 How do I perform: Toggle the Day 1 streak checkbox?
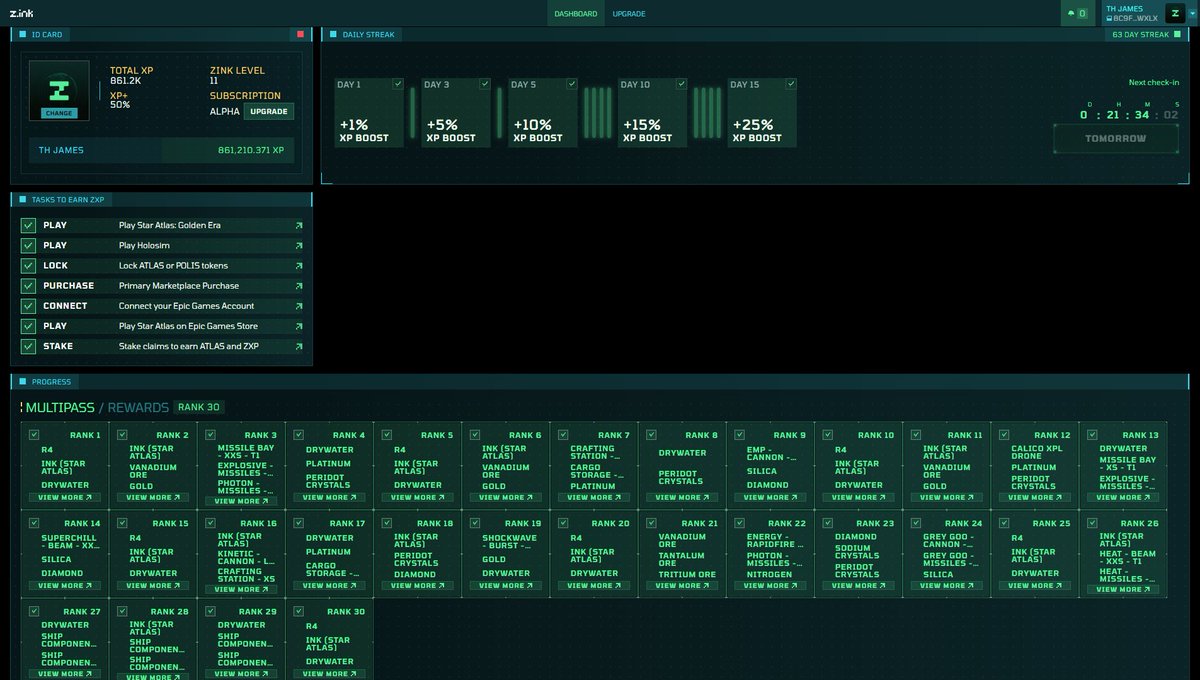tap(397, 83)
